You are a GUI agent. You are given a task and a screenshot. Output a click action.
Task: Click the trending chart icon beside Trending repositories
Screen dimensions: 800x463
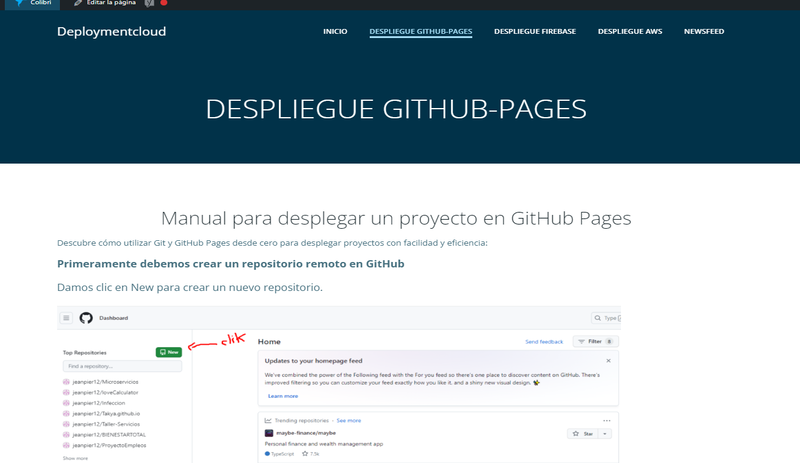(268, 421)
